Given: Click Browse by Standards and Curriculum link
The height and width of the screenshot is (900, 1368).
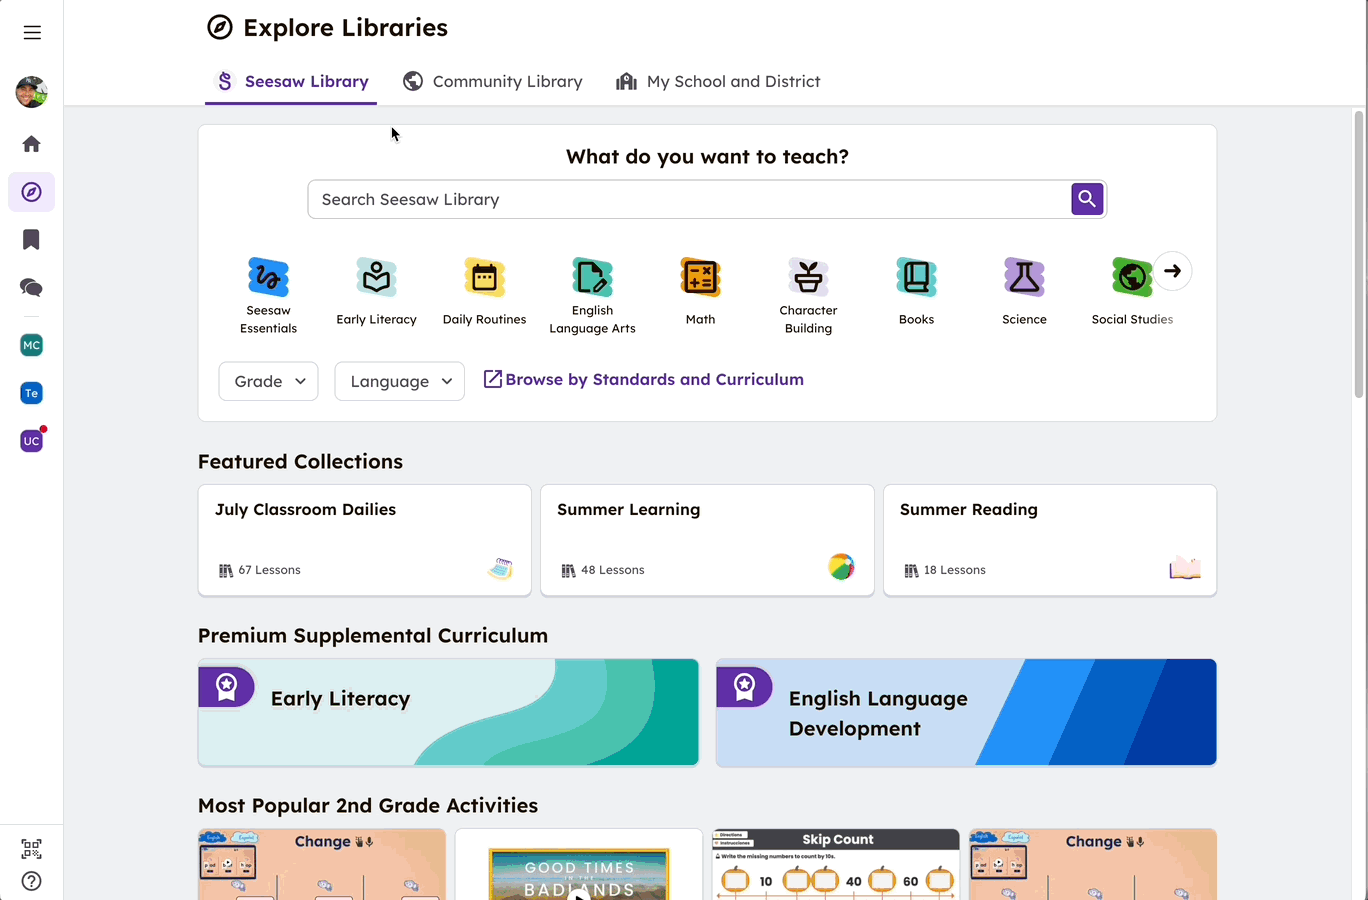Looking at the screenshot, I should pyautogui.click(x=643, y=380).
